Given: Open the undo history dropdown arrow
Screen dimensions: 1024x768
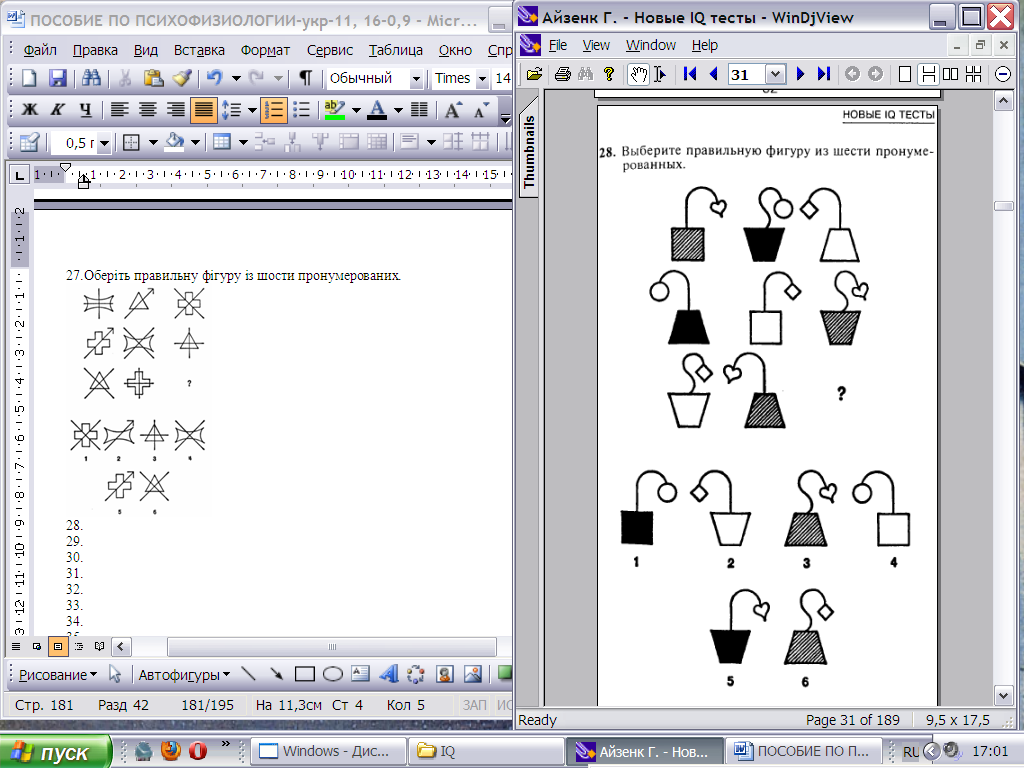Looking at the screenshot, I should pos(236,78).
